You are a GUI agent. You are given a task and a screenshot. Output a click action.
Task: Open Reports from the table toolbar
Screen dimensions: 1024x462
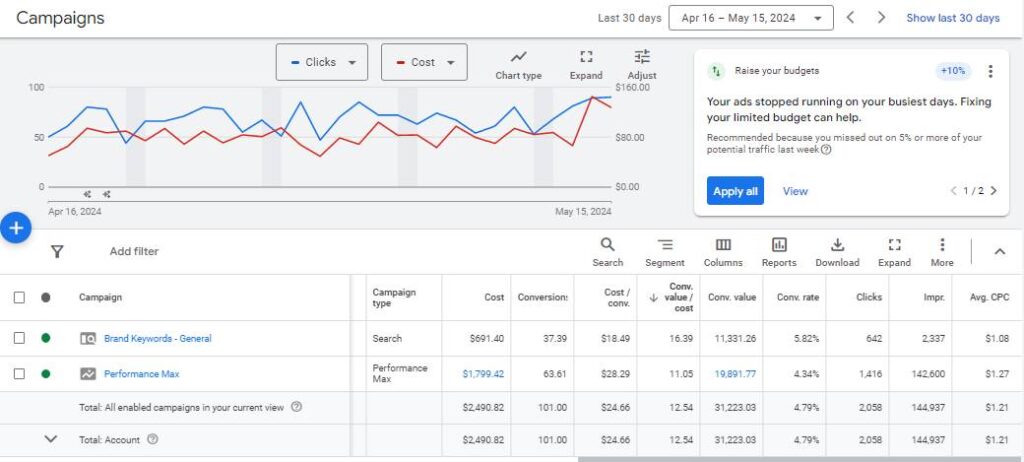click(779, 252)
